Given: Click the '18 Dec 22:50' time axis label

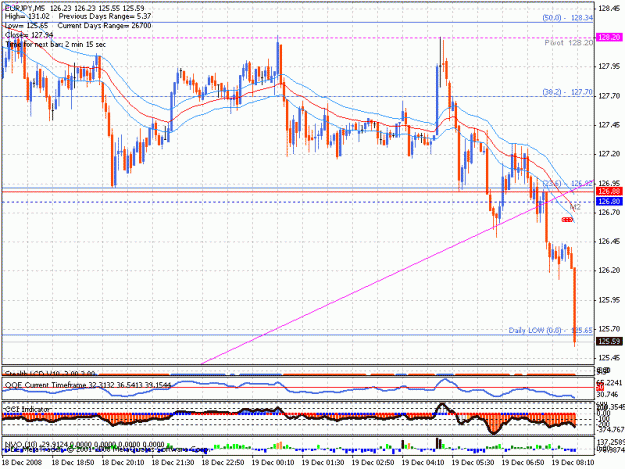Looking at the screenshot, I should pos(222,463).
